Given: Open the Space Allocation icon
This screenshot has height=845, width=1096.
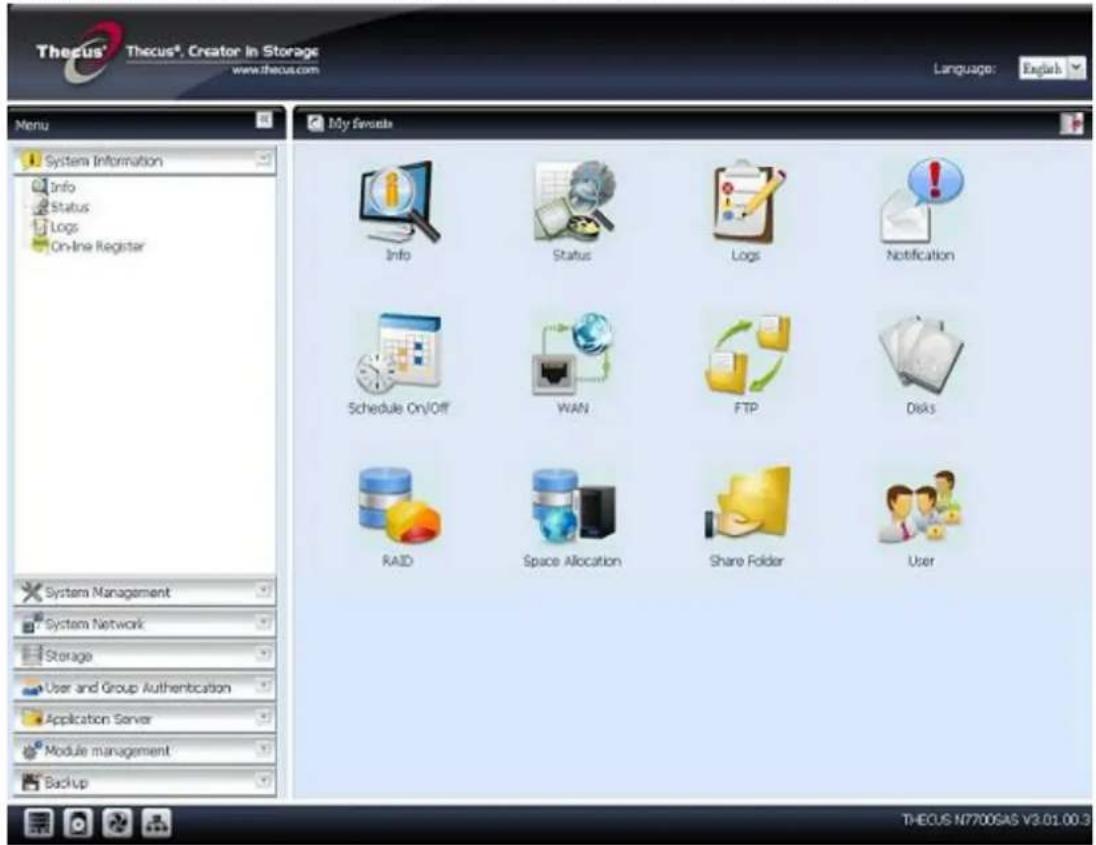Looking at the screenshot, I should click(571, 510).
